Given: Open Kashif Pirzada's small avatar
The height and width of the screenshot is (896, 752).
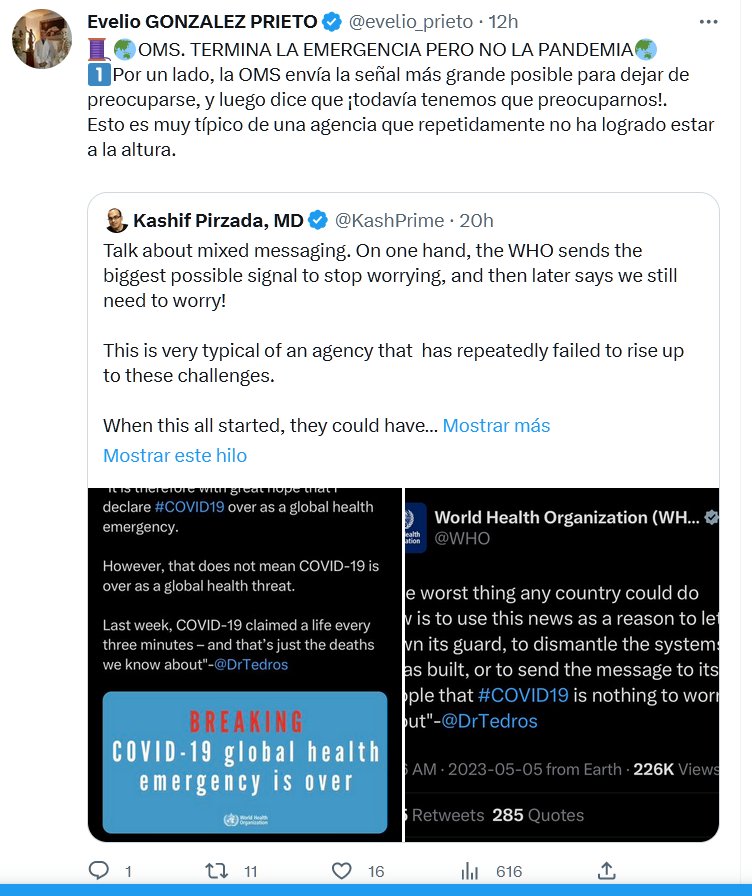Looking at the screenshot, I should 115,220.
